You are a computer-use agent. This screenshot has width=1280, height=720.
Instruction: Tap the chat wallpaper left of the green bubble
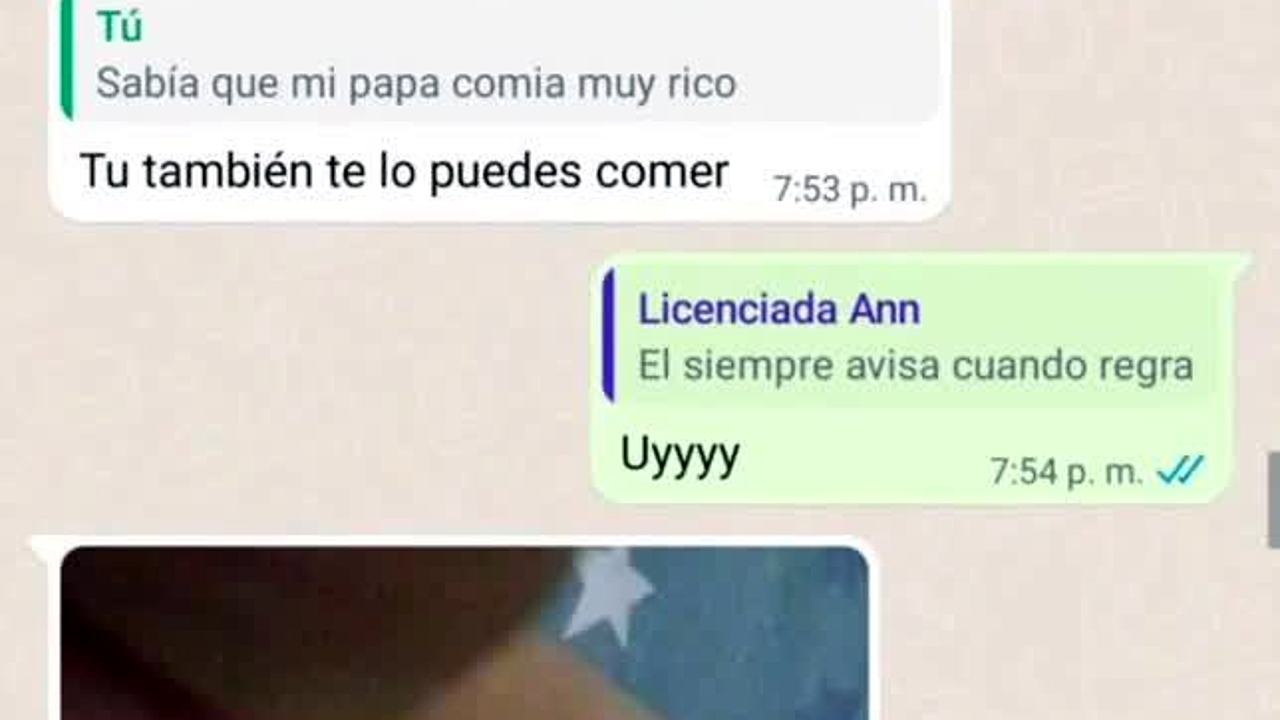click(300, 380)
